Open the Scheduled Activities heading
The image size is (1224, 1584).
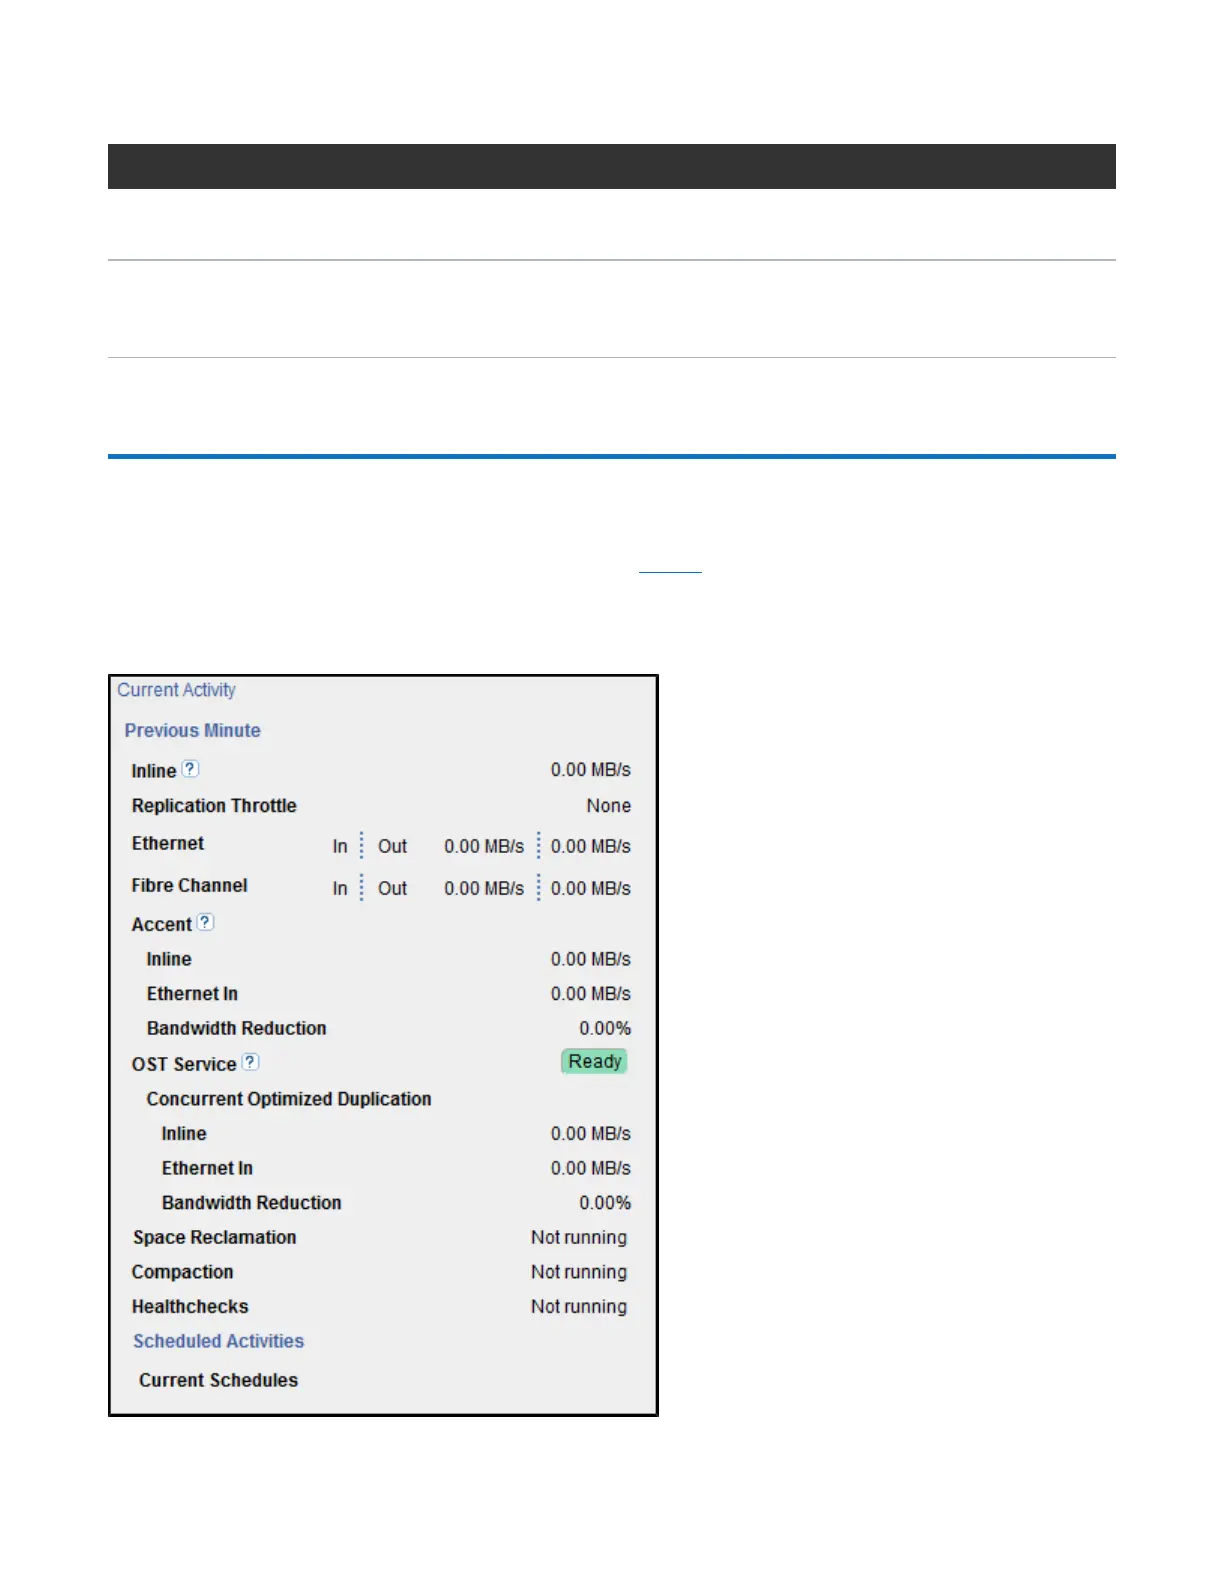click(218, 1341)
